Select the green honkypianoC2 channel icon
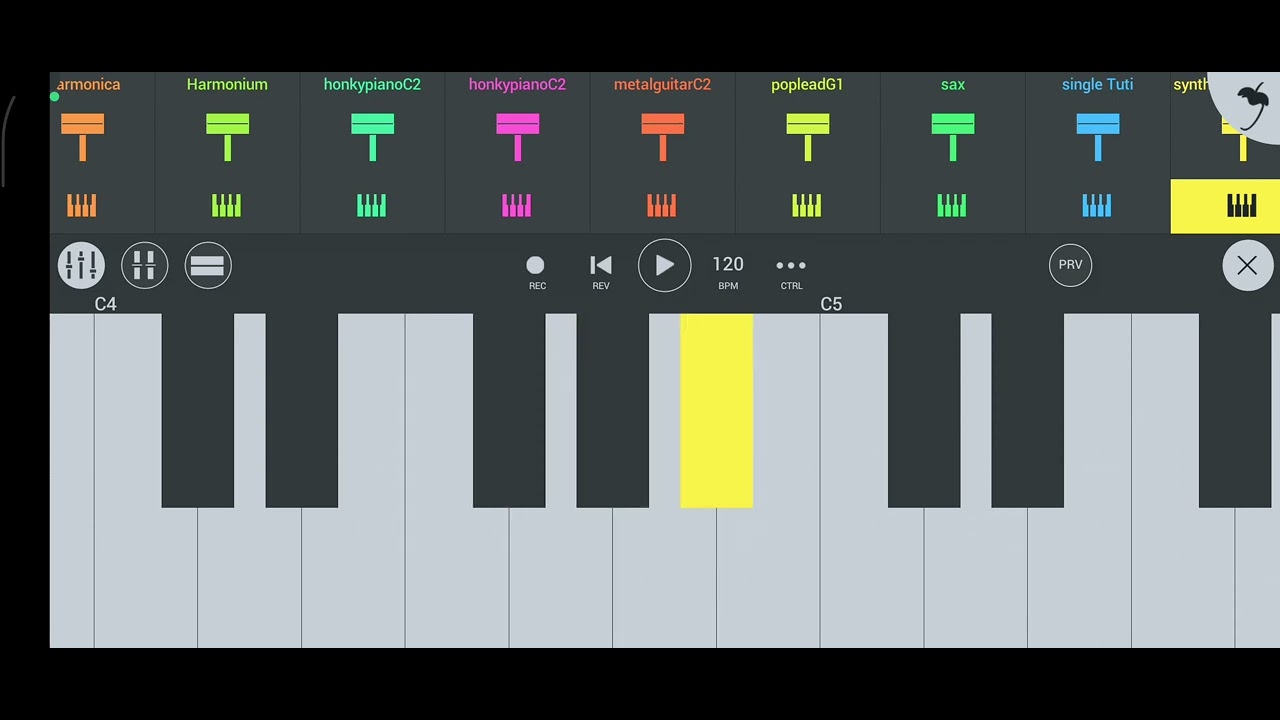The width and height of the screenshot is (1280, 720). (x=372, y=137)
